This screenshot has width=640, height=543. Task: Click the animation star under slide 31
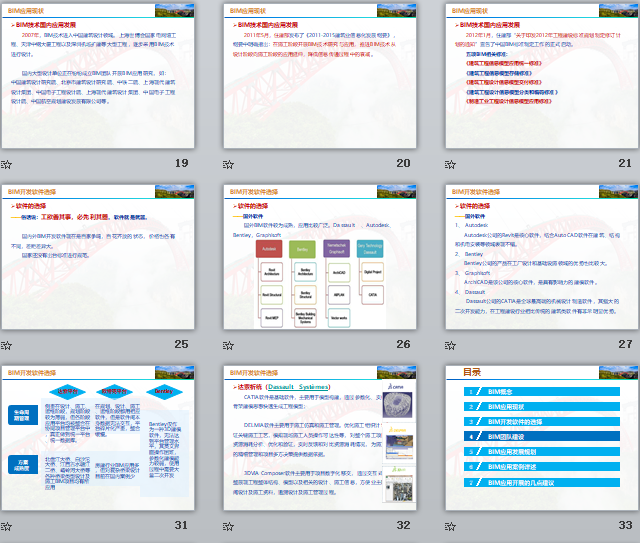pos(7,526)
